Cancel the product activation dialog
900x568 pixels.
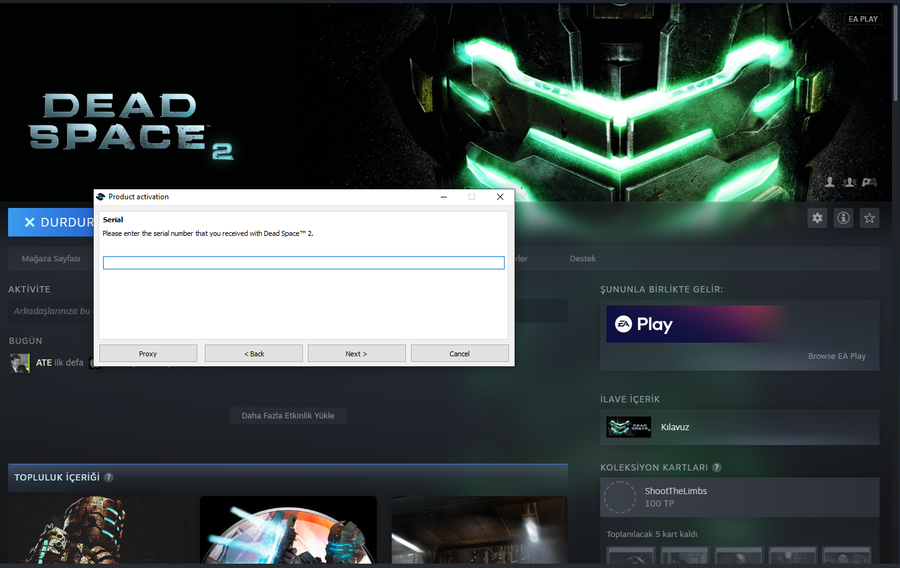coord(460,353)
